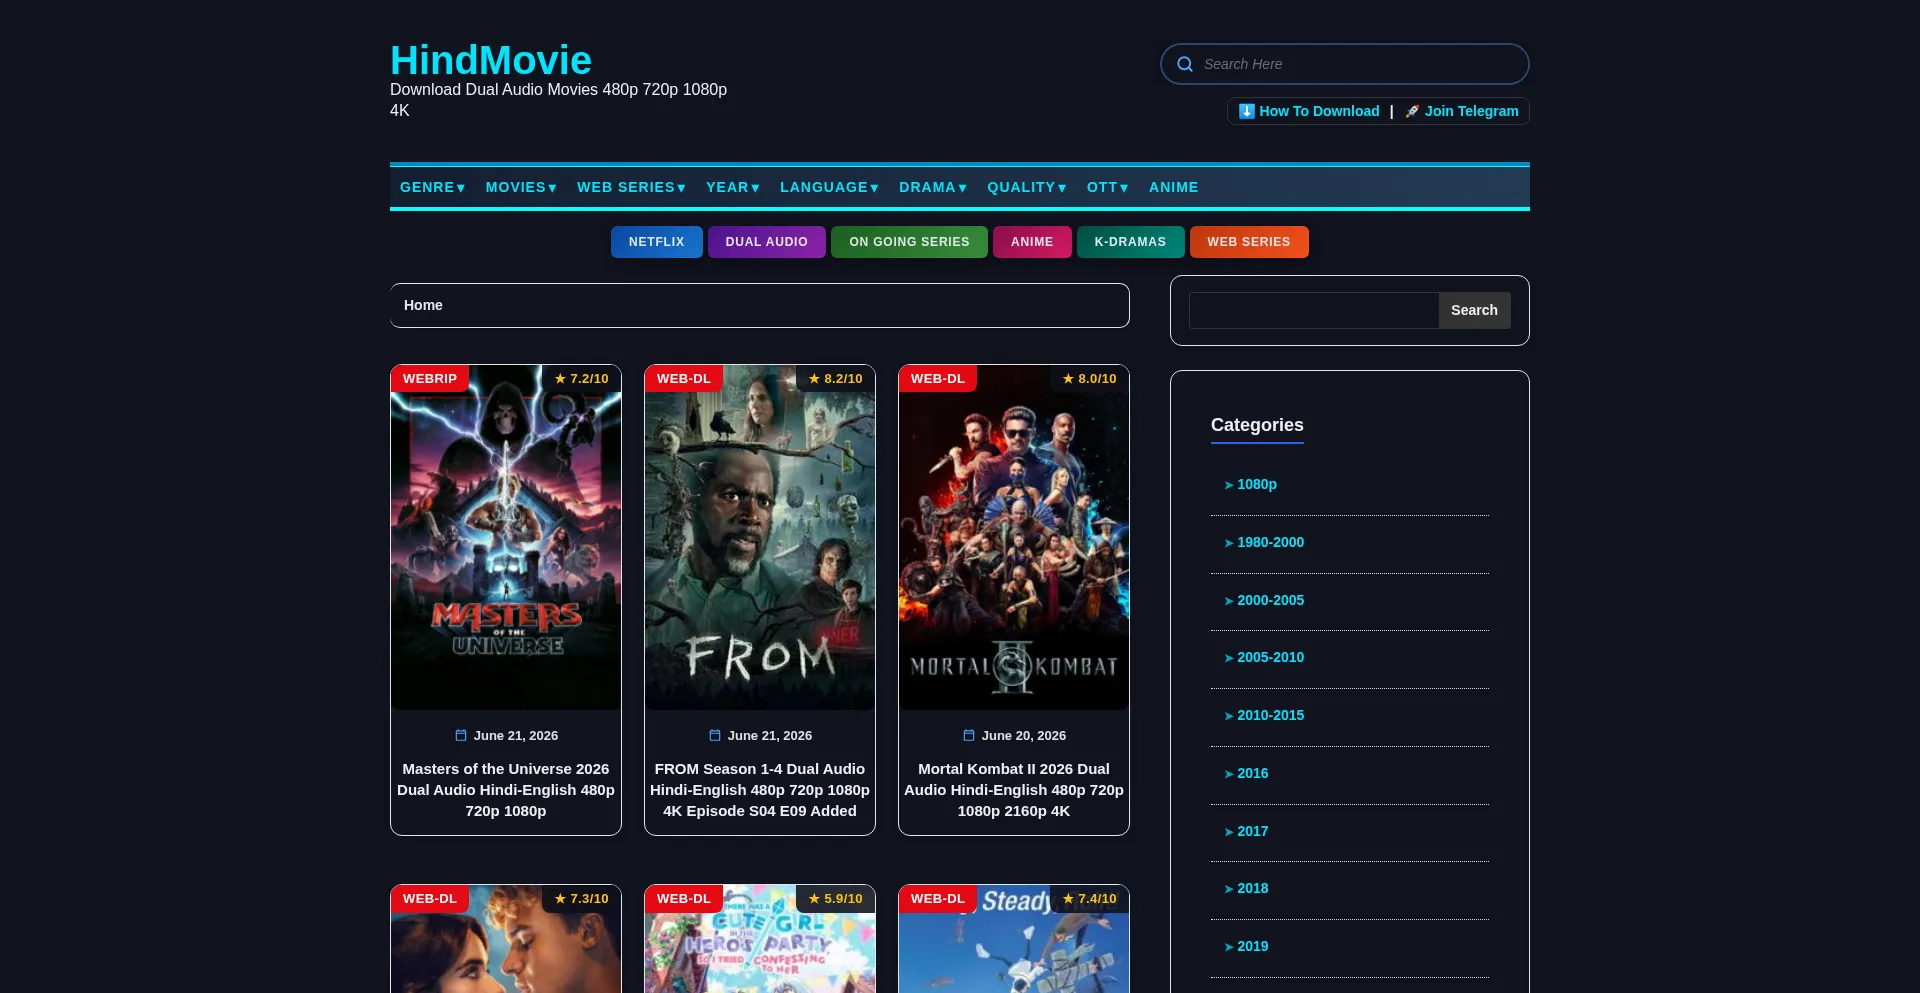Open Masters of the Universe 2026 title link
This screenshot has height=993, width=1920.
click(x=506, y=790)
